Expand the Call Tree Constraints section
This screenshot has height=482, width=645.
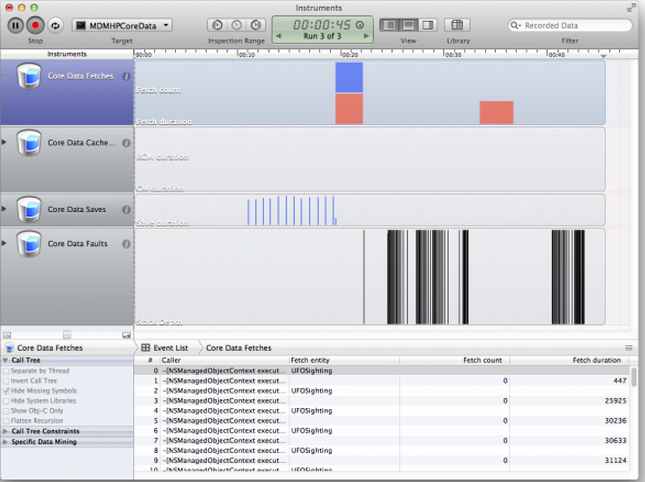(x=5, y=431)
